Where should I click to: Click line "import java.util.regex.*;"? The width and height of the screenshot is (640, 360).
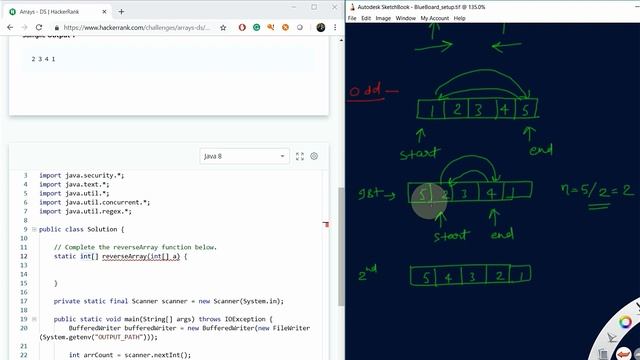[86, 211]
